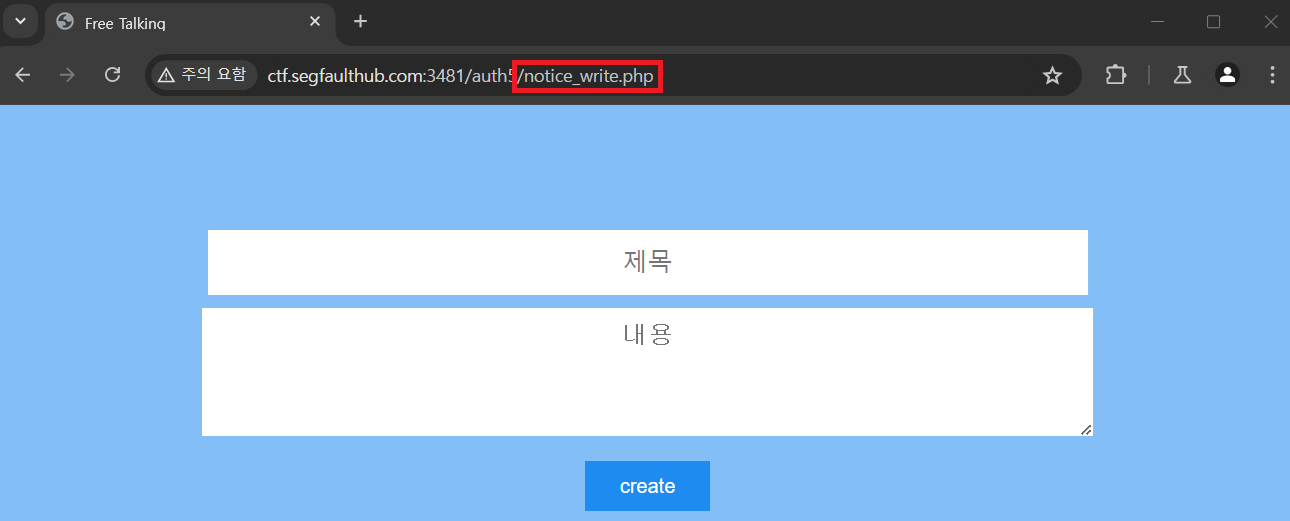This screenshot has height=521, width=1290.
Task: Open the tab search dropdown arrow
Action: pyautogui.click(x=21, y=21)
